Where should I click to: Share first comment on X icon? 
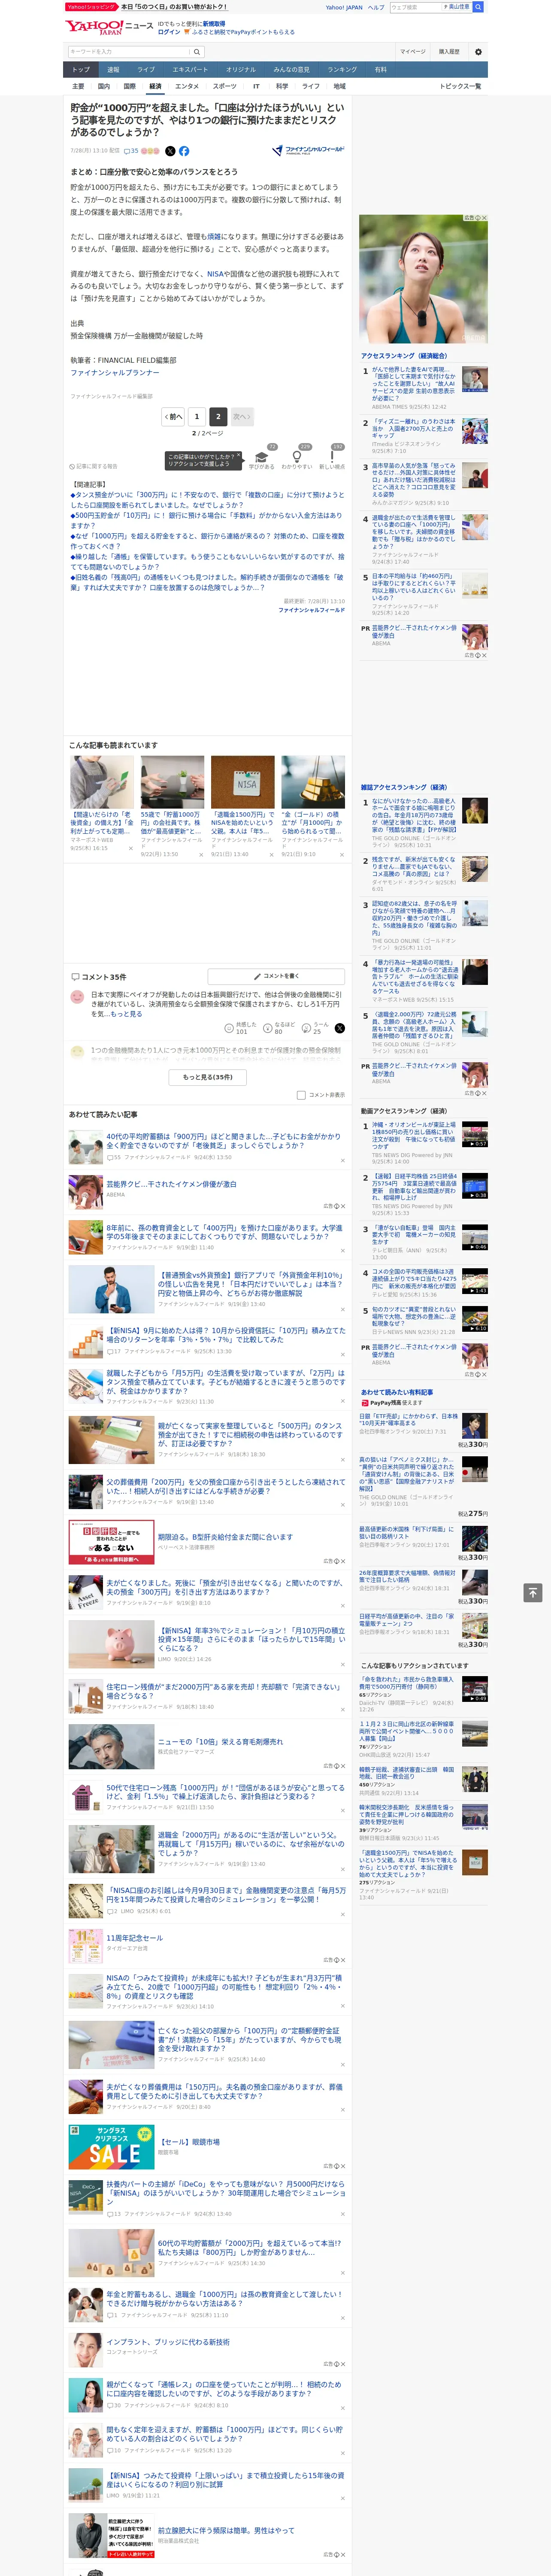point(340,1027)
